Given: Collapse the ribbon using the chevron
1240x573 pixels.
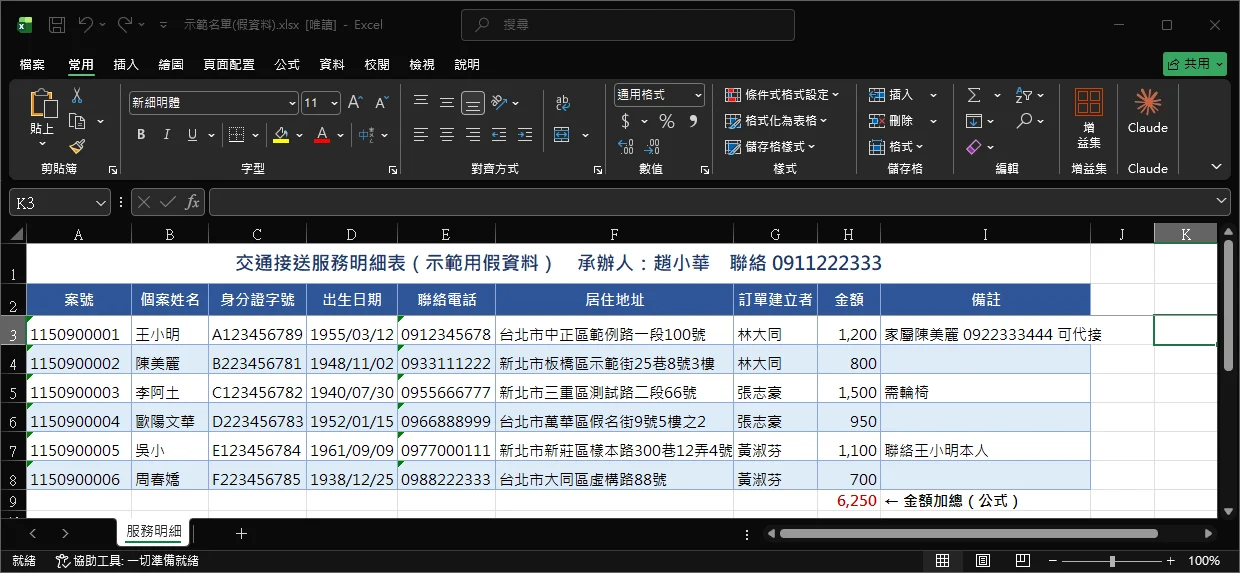Looking at the screenshot, I should click(x=1217, y=167).
